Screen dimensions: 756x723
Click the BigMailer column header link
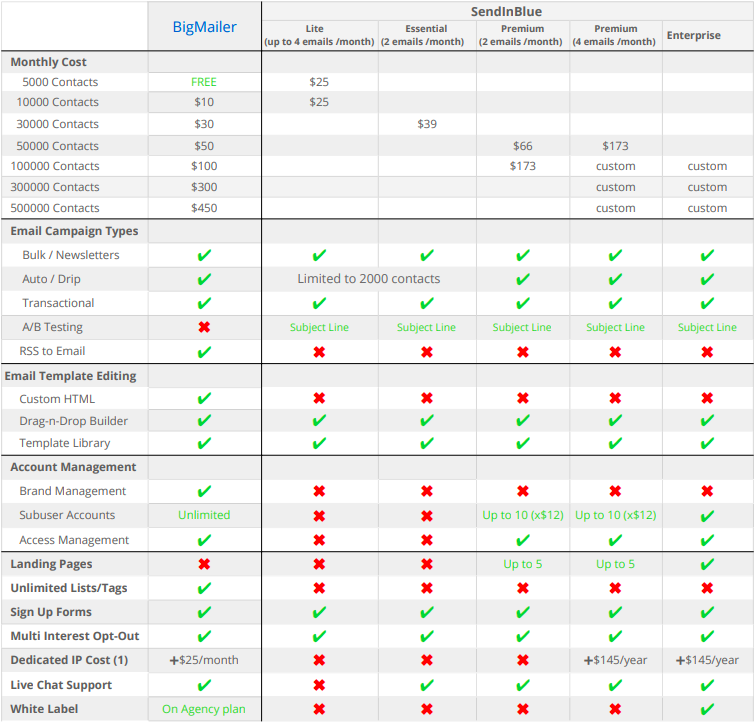[204, 27]
